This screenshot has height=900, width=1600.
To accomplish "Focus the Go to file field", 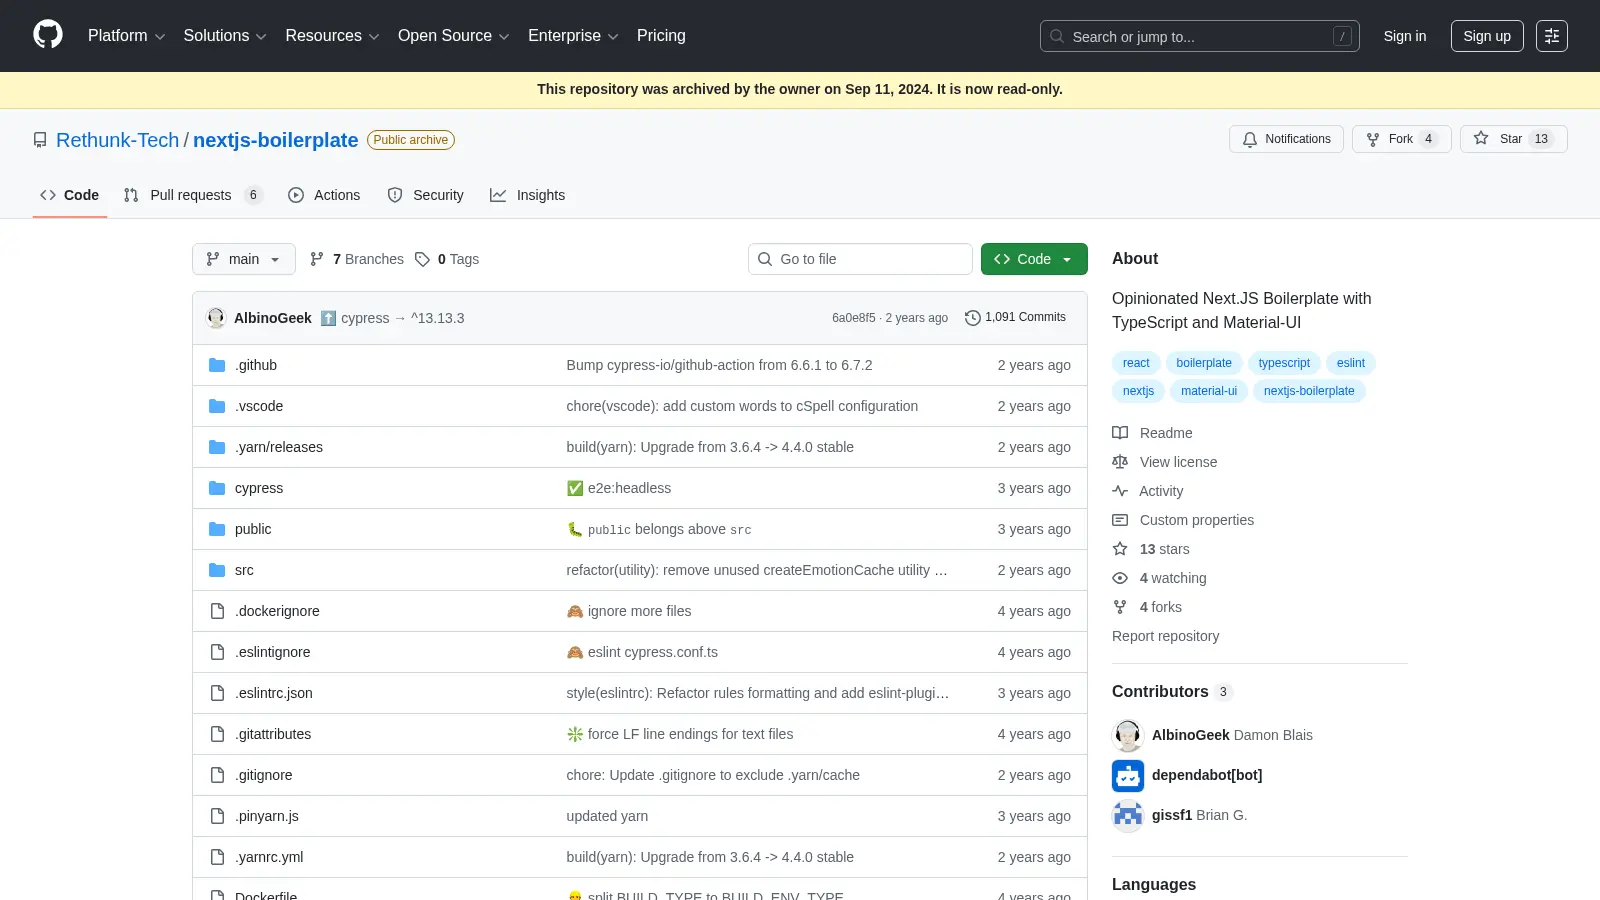I will coord(860,259).
